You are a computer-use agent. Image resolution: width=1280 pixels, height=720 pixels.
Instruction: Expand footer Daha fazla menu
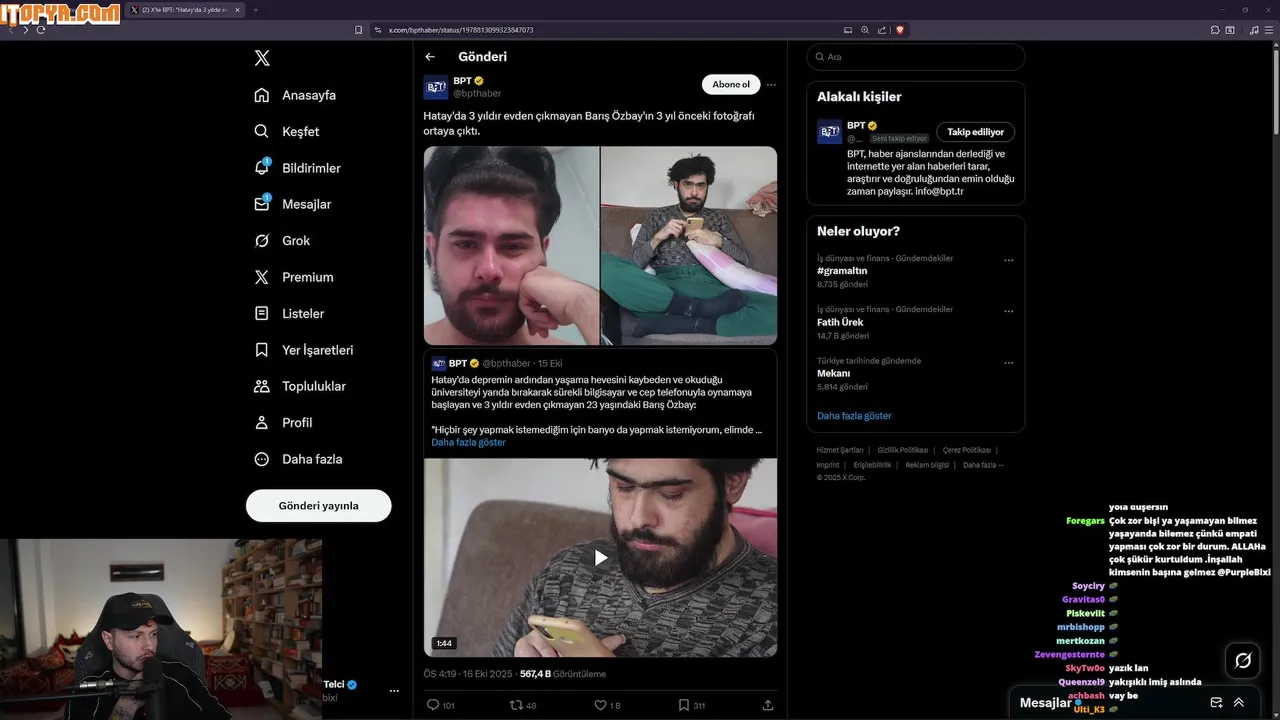tap(983, 465)
